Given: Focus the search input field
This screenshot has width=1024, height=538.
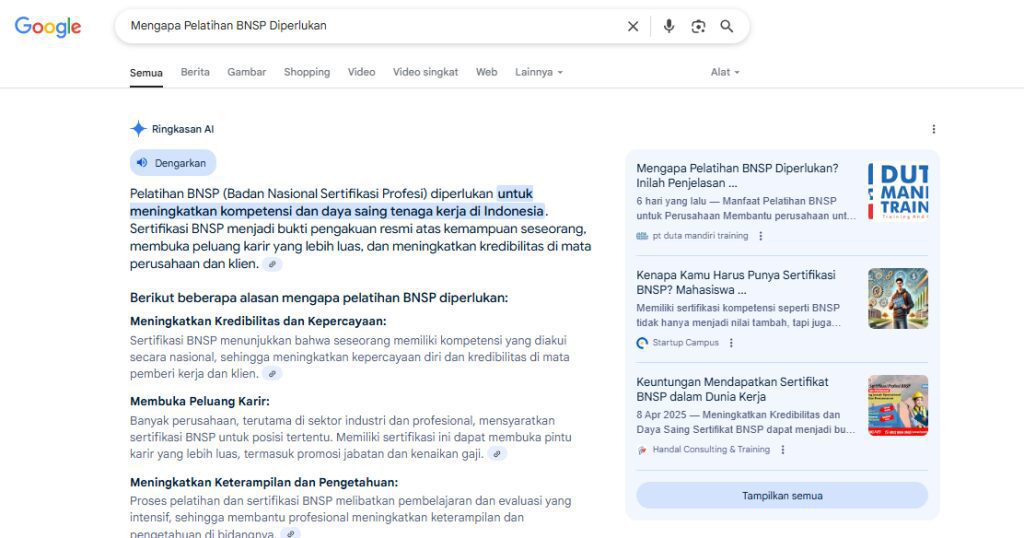Looking at the screenshot, I should click(x=372, y=26).
